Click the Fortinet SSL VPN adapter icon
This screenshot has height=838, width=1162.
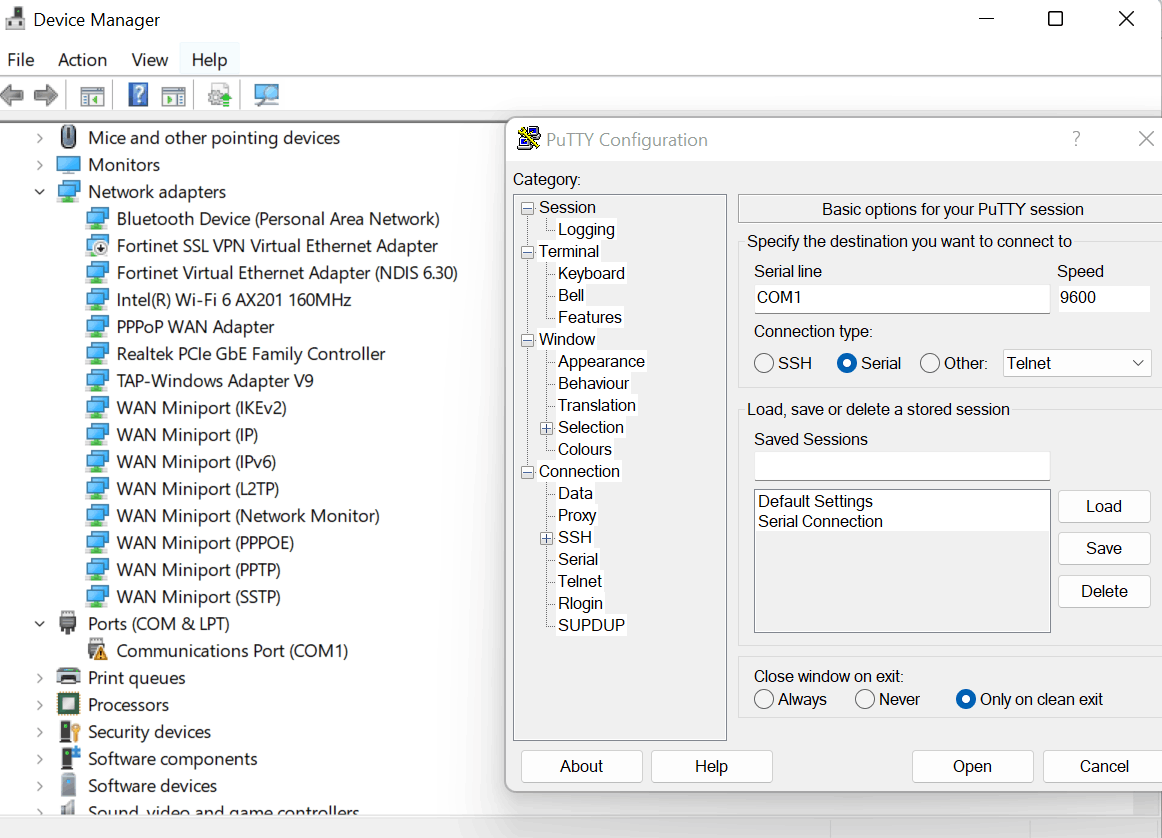tap(97, 245)
